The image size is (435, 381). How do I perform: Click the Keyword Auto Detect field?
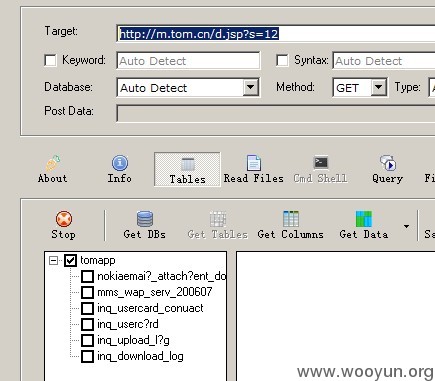tap(188, 61)
